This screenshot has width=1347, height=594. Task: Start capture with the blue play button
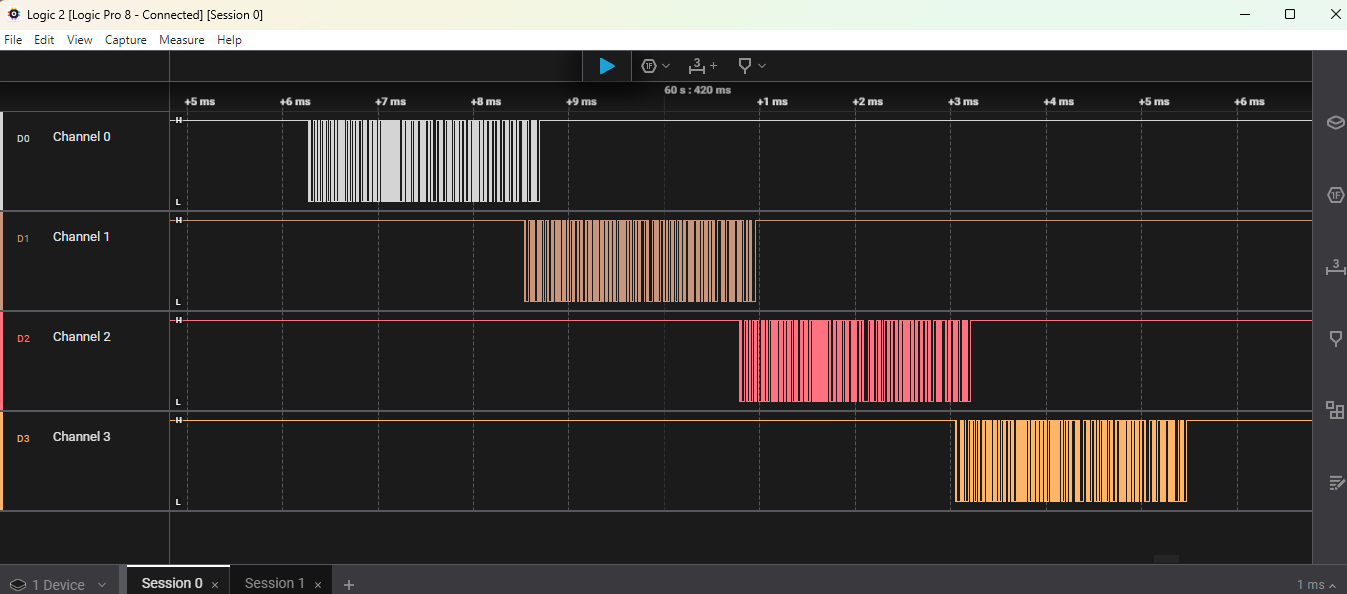pos(607,66)
